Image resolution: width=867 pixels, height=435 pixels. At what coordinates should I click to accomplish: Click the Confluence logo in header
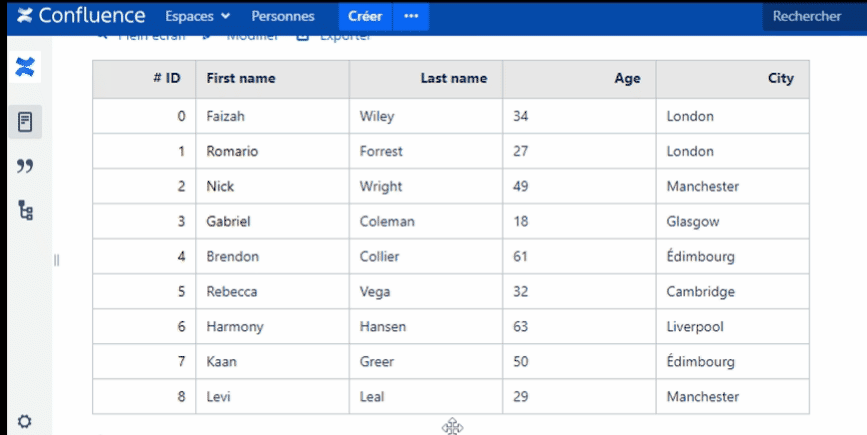click(x=80, y=16)
